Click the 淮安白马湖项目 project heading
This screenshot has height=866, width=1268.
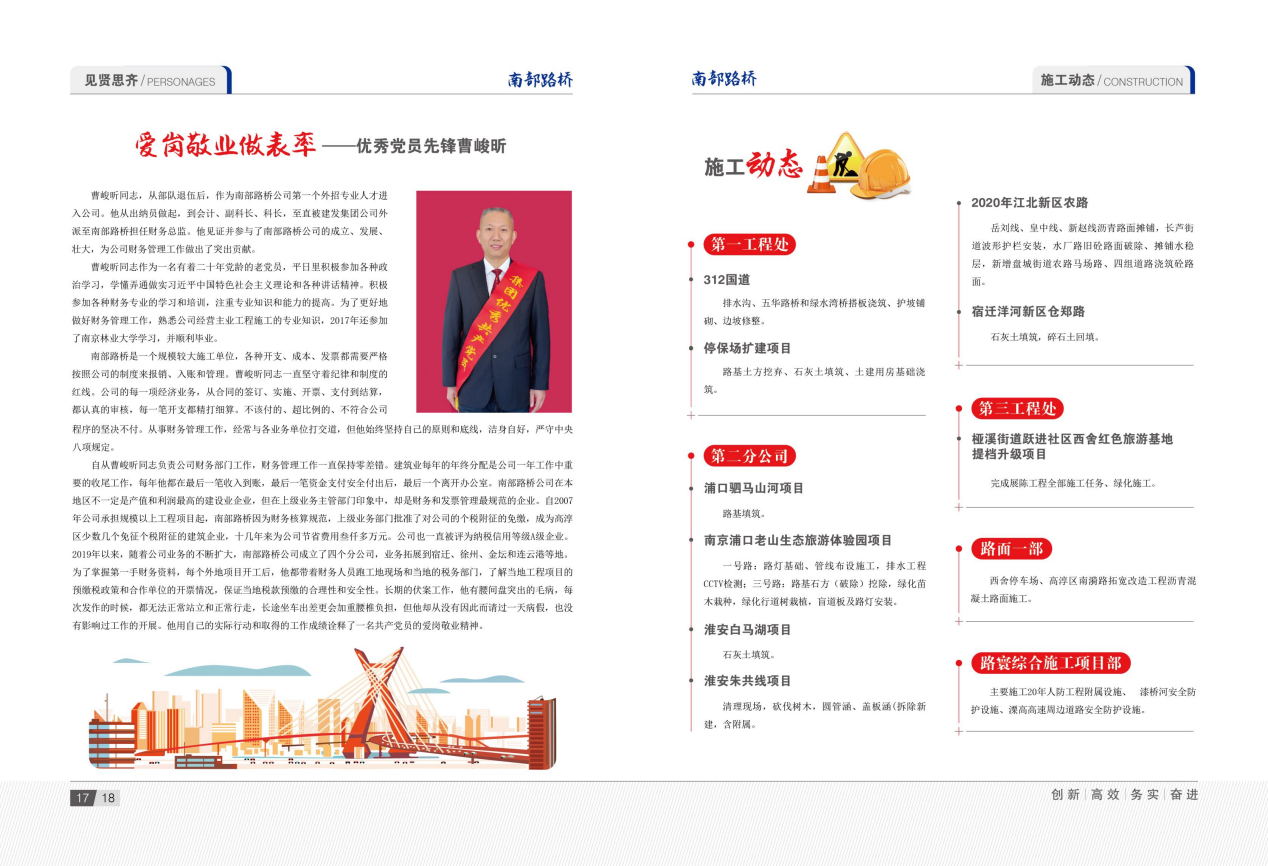click(x=747, y=629)
